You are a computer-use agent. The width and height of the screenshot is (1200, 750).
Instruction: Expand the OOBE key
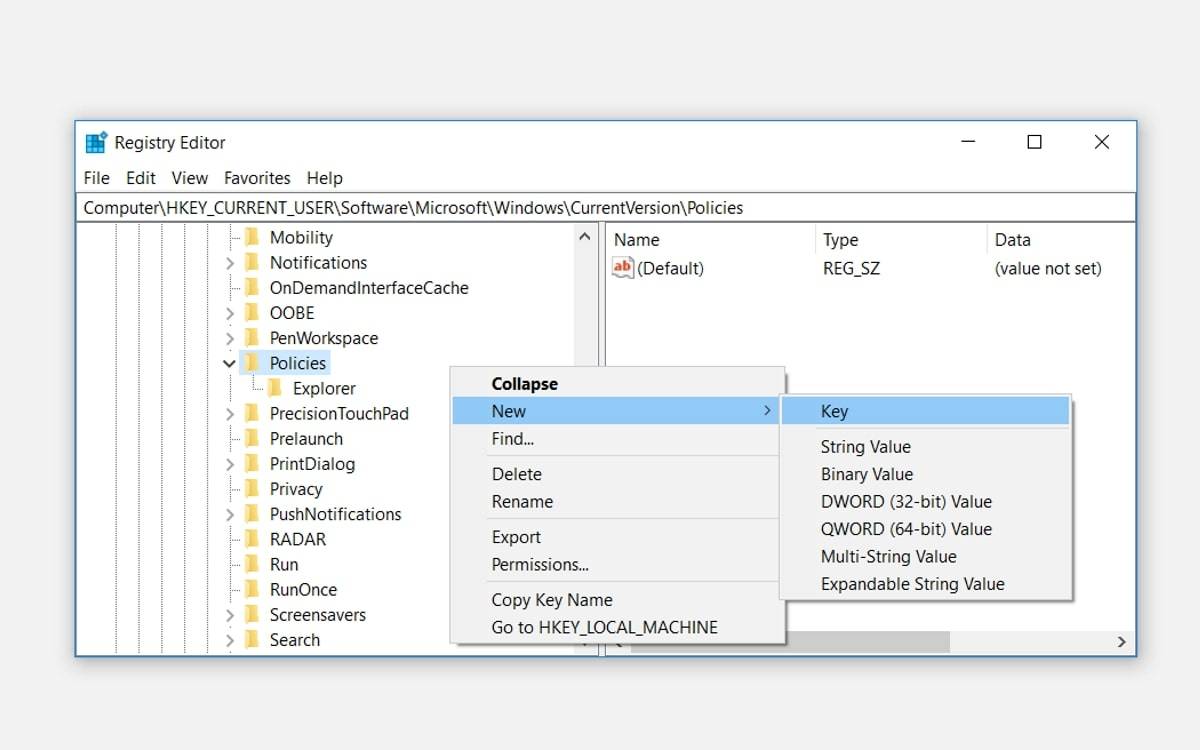[x=229, y=312]
